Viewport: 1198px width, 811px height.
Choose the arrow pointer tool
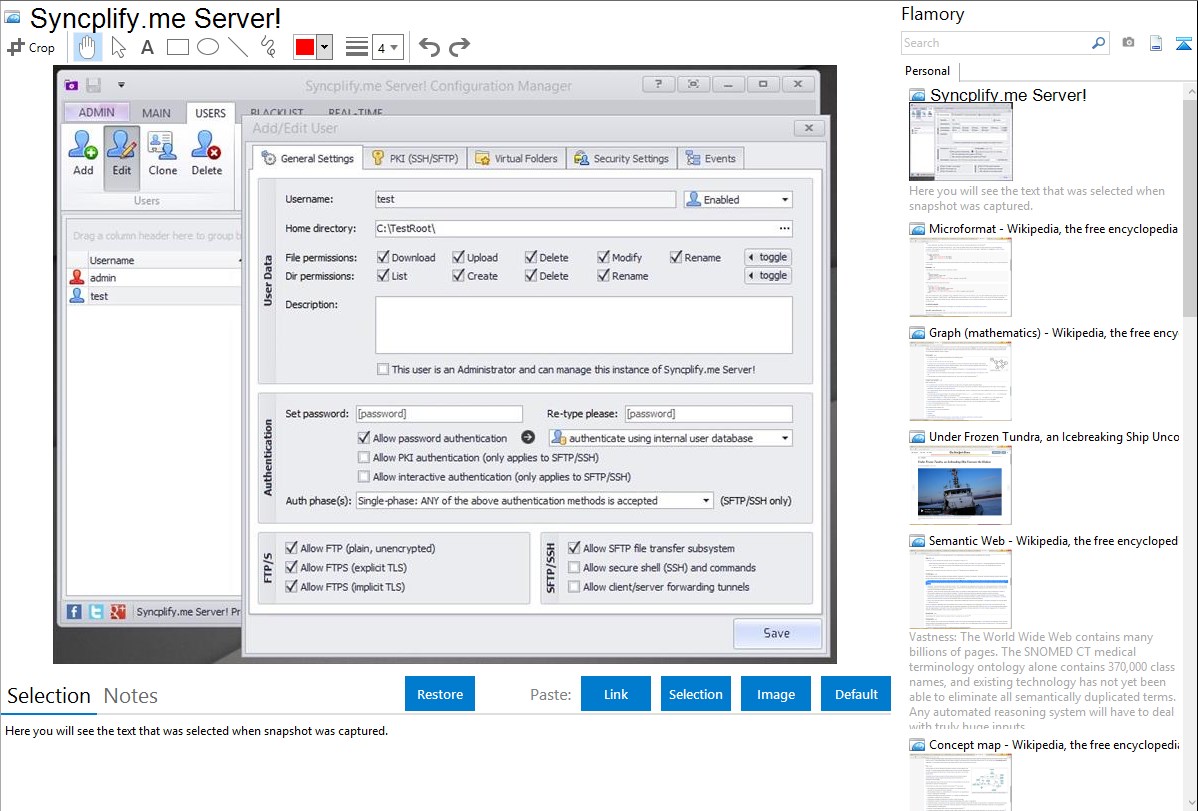pyautogui.click(x=118, y=47)
